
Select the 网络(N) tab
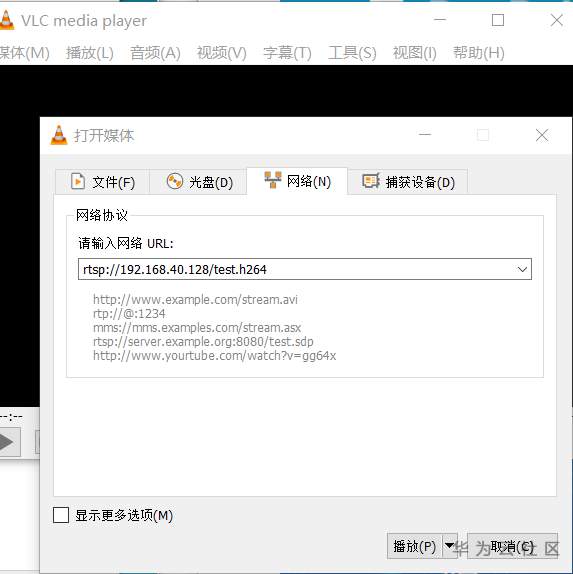click(297, 181)
